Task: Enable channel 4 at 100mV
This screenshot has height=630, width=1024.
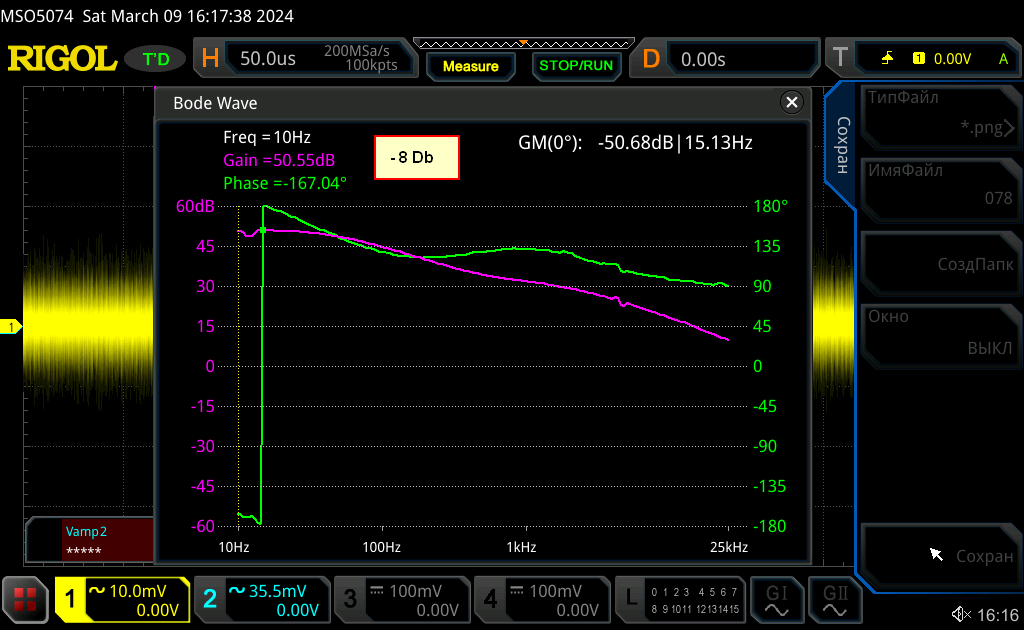Action: point(541,599)
